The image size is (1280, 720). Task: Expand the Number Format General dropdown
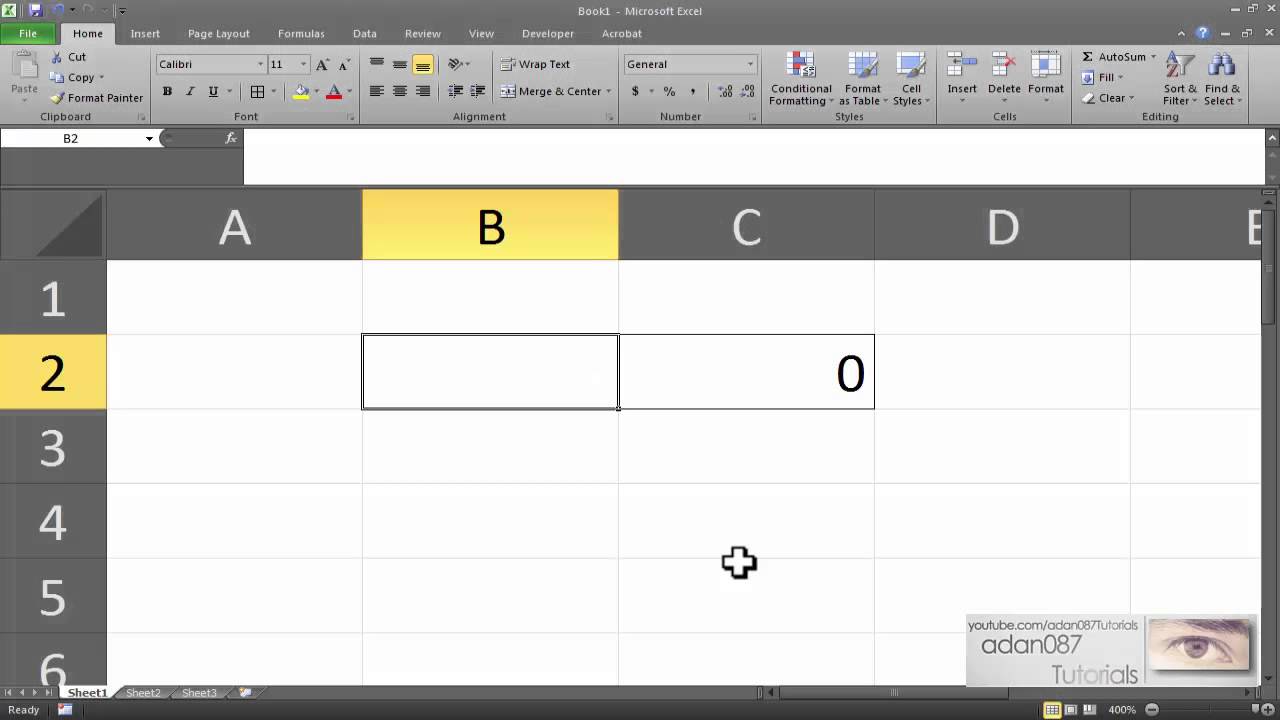750,64
